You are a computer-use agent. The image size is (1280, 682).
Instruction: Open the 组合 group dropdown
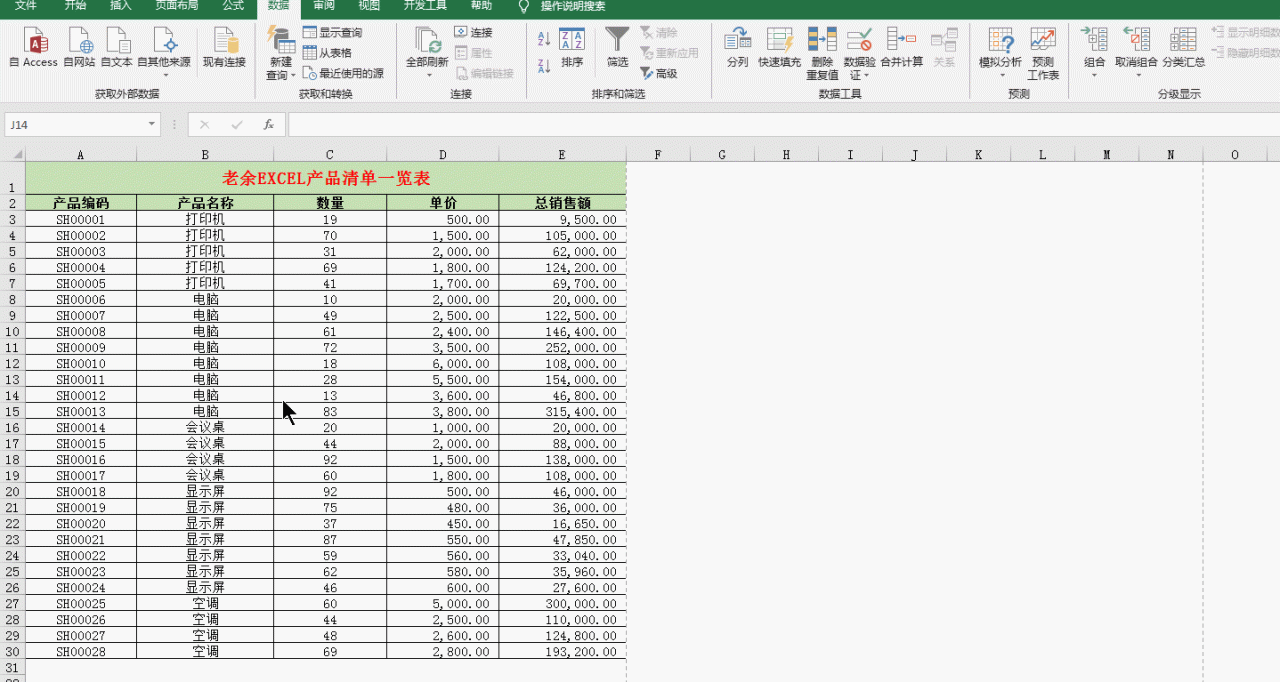pos(1095,54)
